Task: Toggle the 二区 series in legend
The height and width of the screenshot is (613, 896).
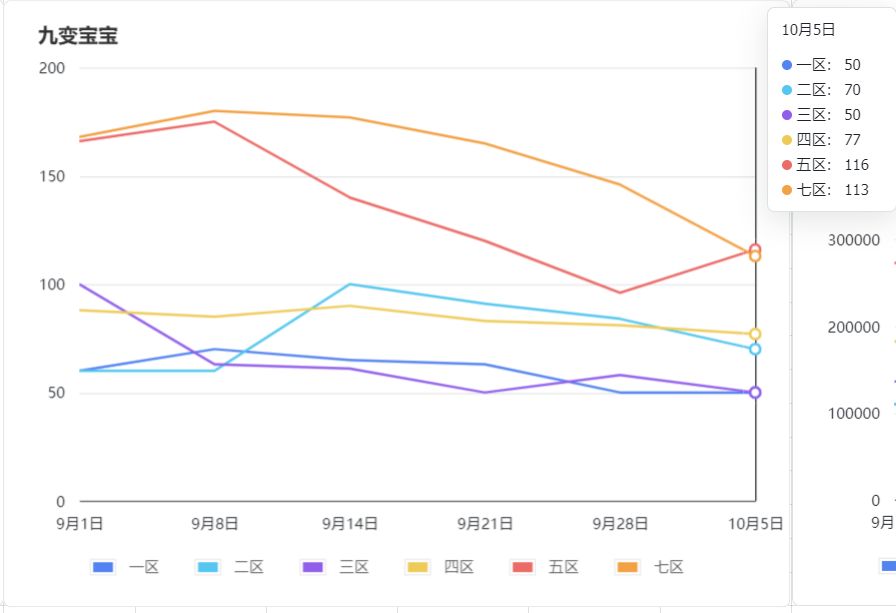Action: [207, 567]
